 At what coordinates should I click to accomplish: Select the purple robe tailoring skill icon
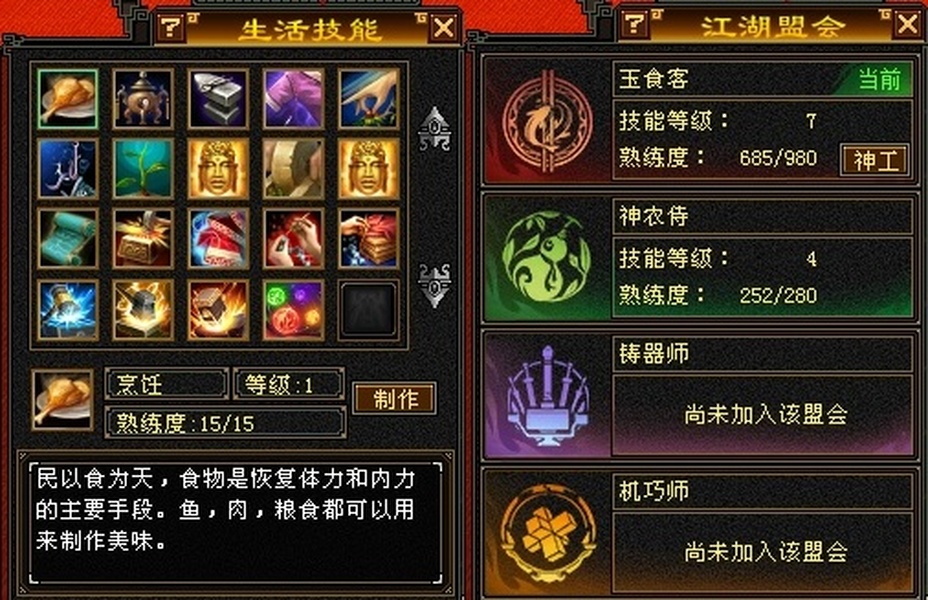(293, 99)
